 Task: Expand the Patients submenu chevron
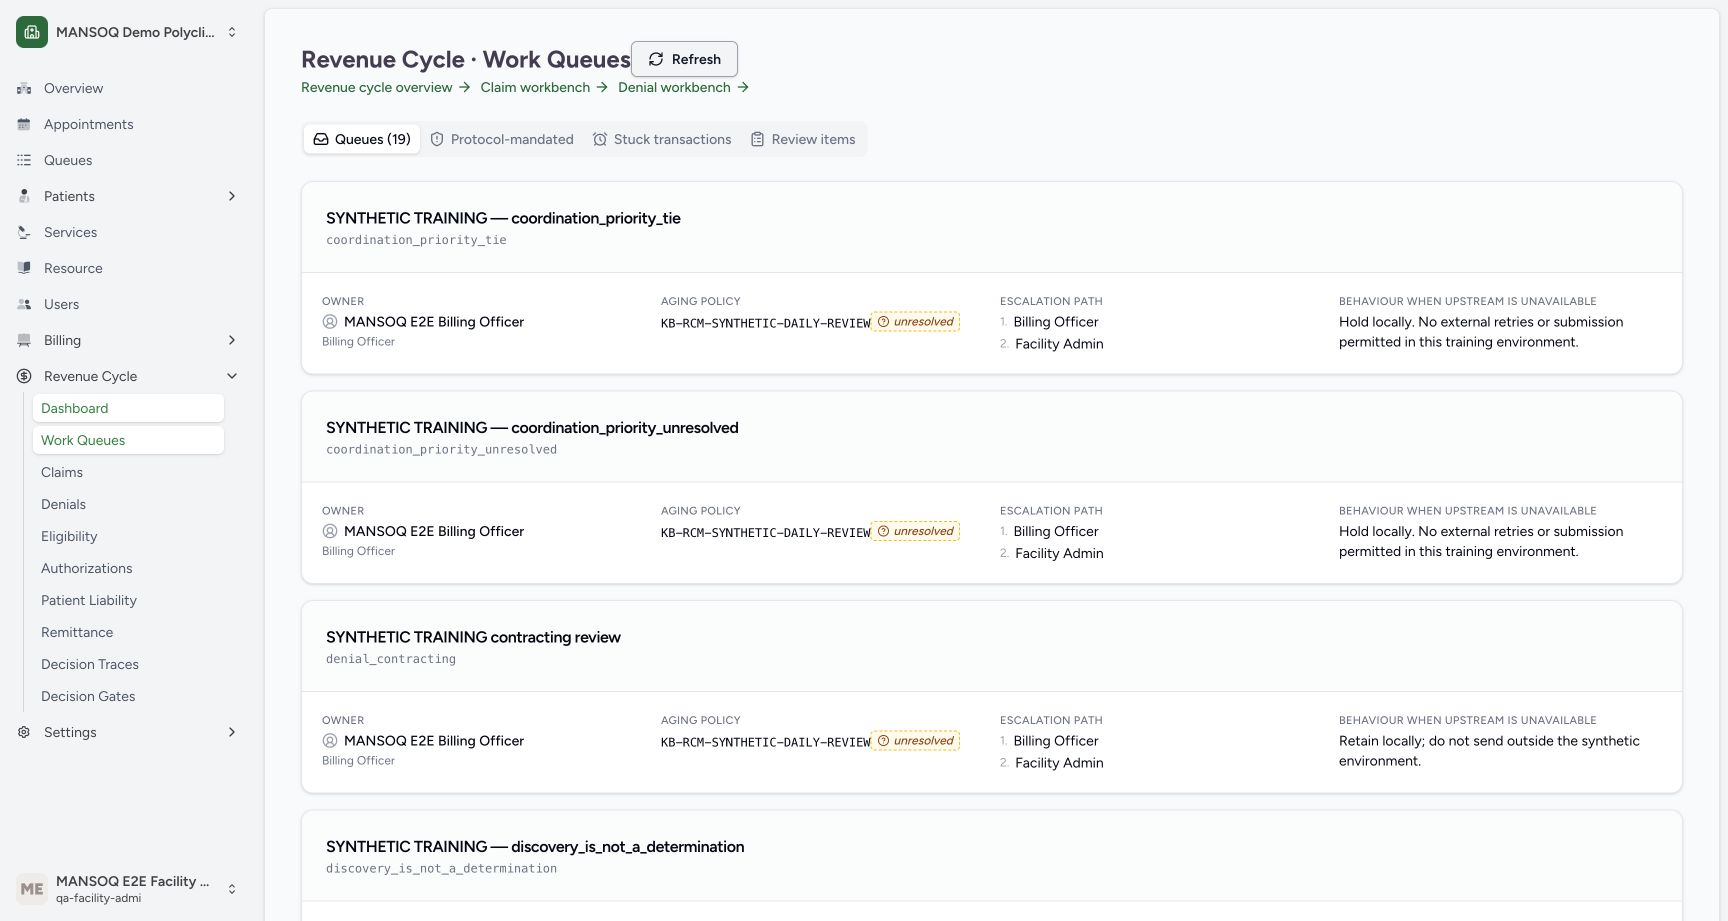click(232, 196)
